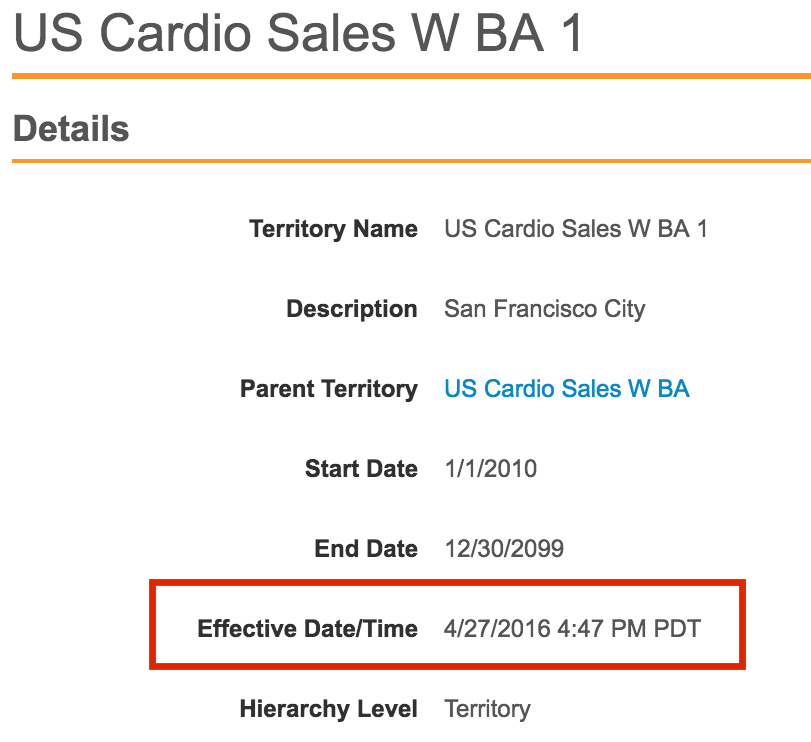Viewport: 811px width, 742px height.
Task: Click the Description field label
Action: pos(351,309)
